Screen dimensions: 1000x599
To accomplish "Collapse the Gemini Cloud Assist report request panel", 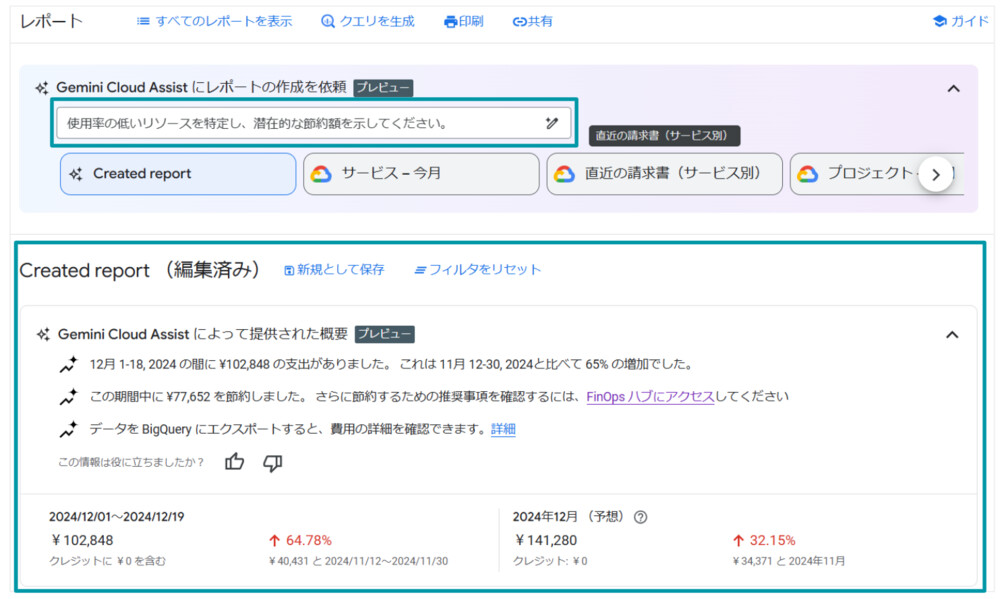I will click(x=953, y=88).
